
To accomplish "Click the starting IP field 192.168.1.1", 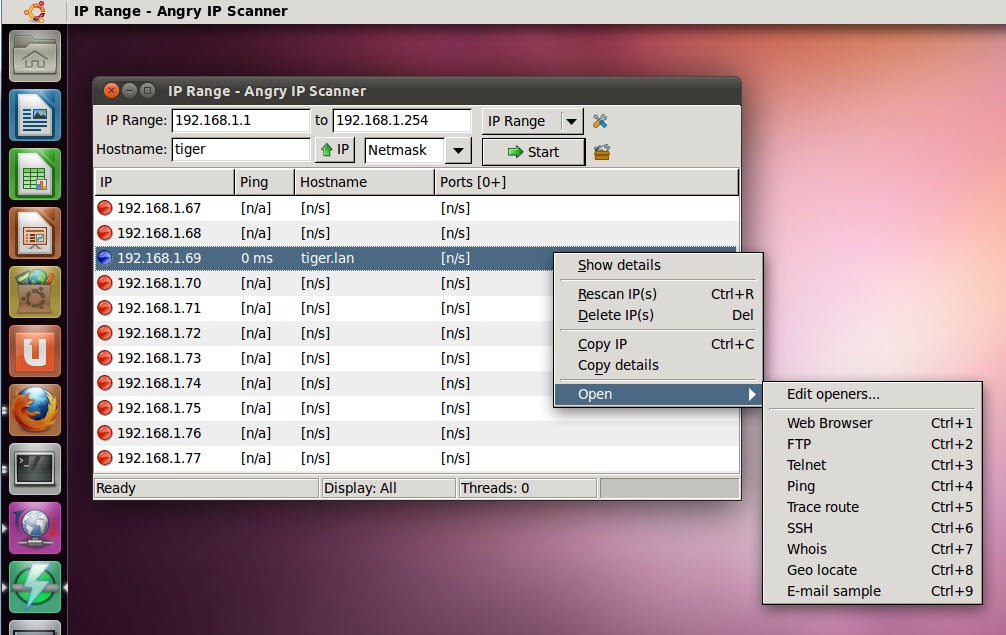I will click(x=241, y=120).
